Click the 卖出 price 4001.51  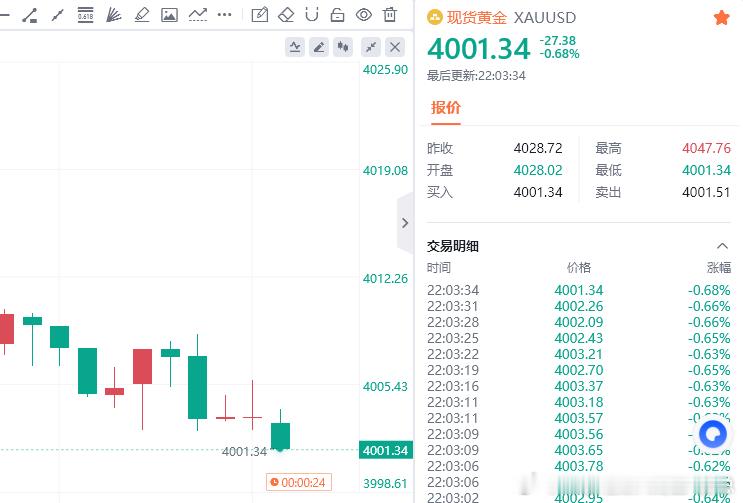coord(706,192)
